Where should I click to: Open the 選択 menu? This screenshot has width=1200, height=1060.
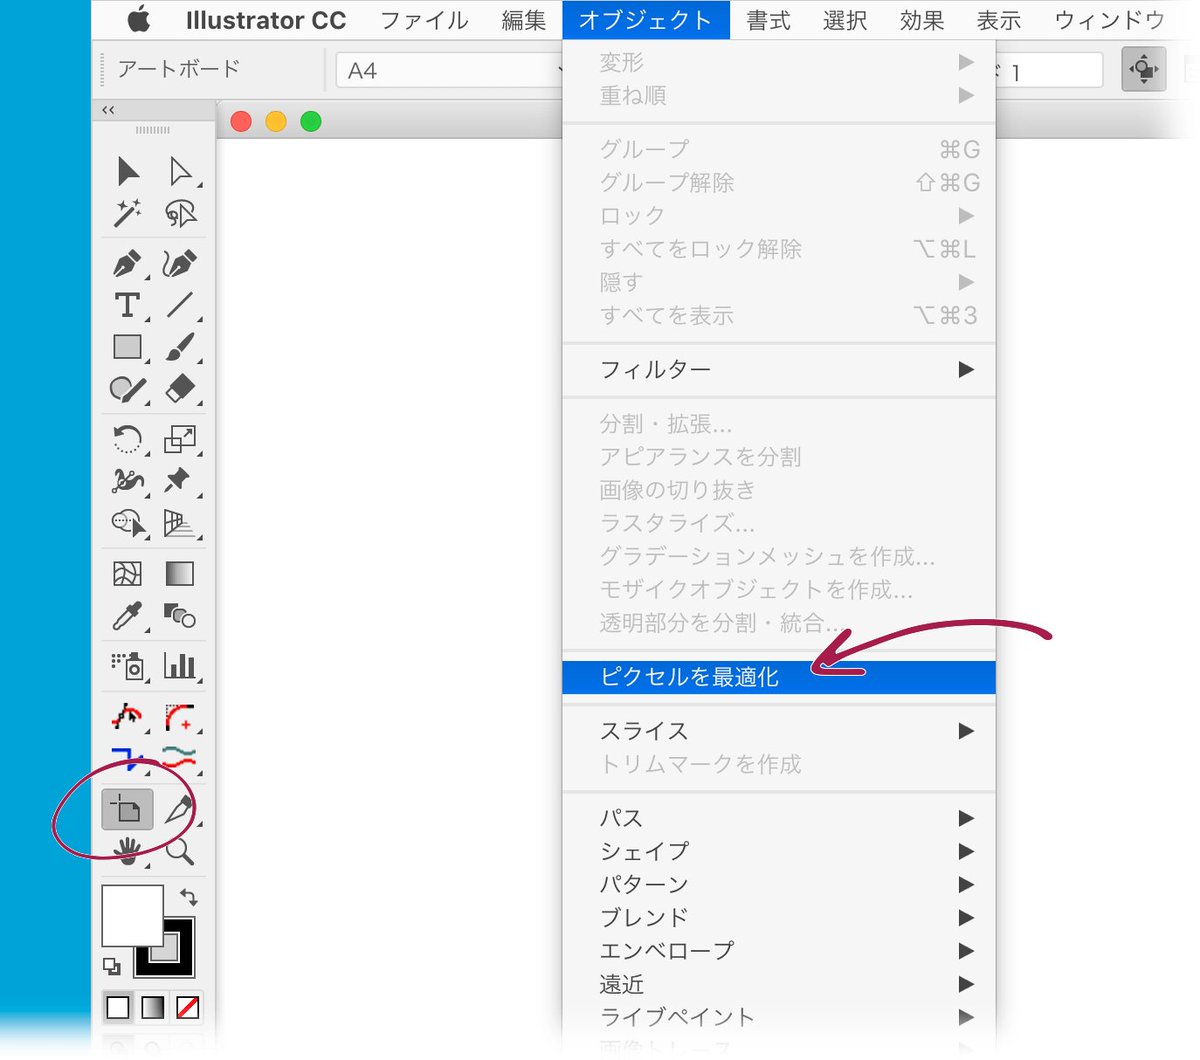coord(845,20)
